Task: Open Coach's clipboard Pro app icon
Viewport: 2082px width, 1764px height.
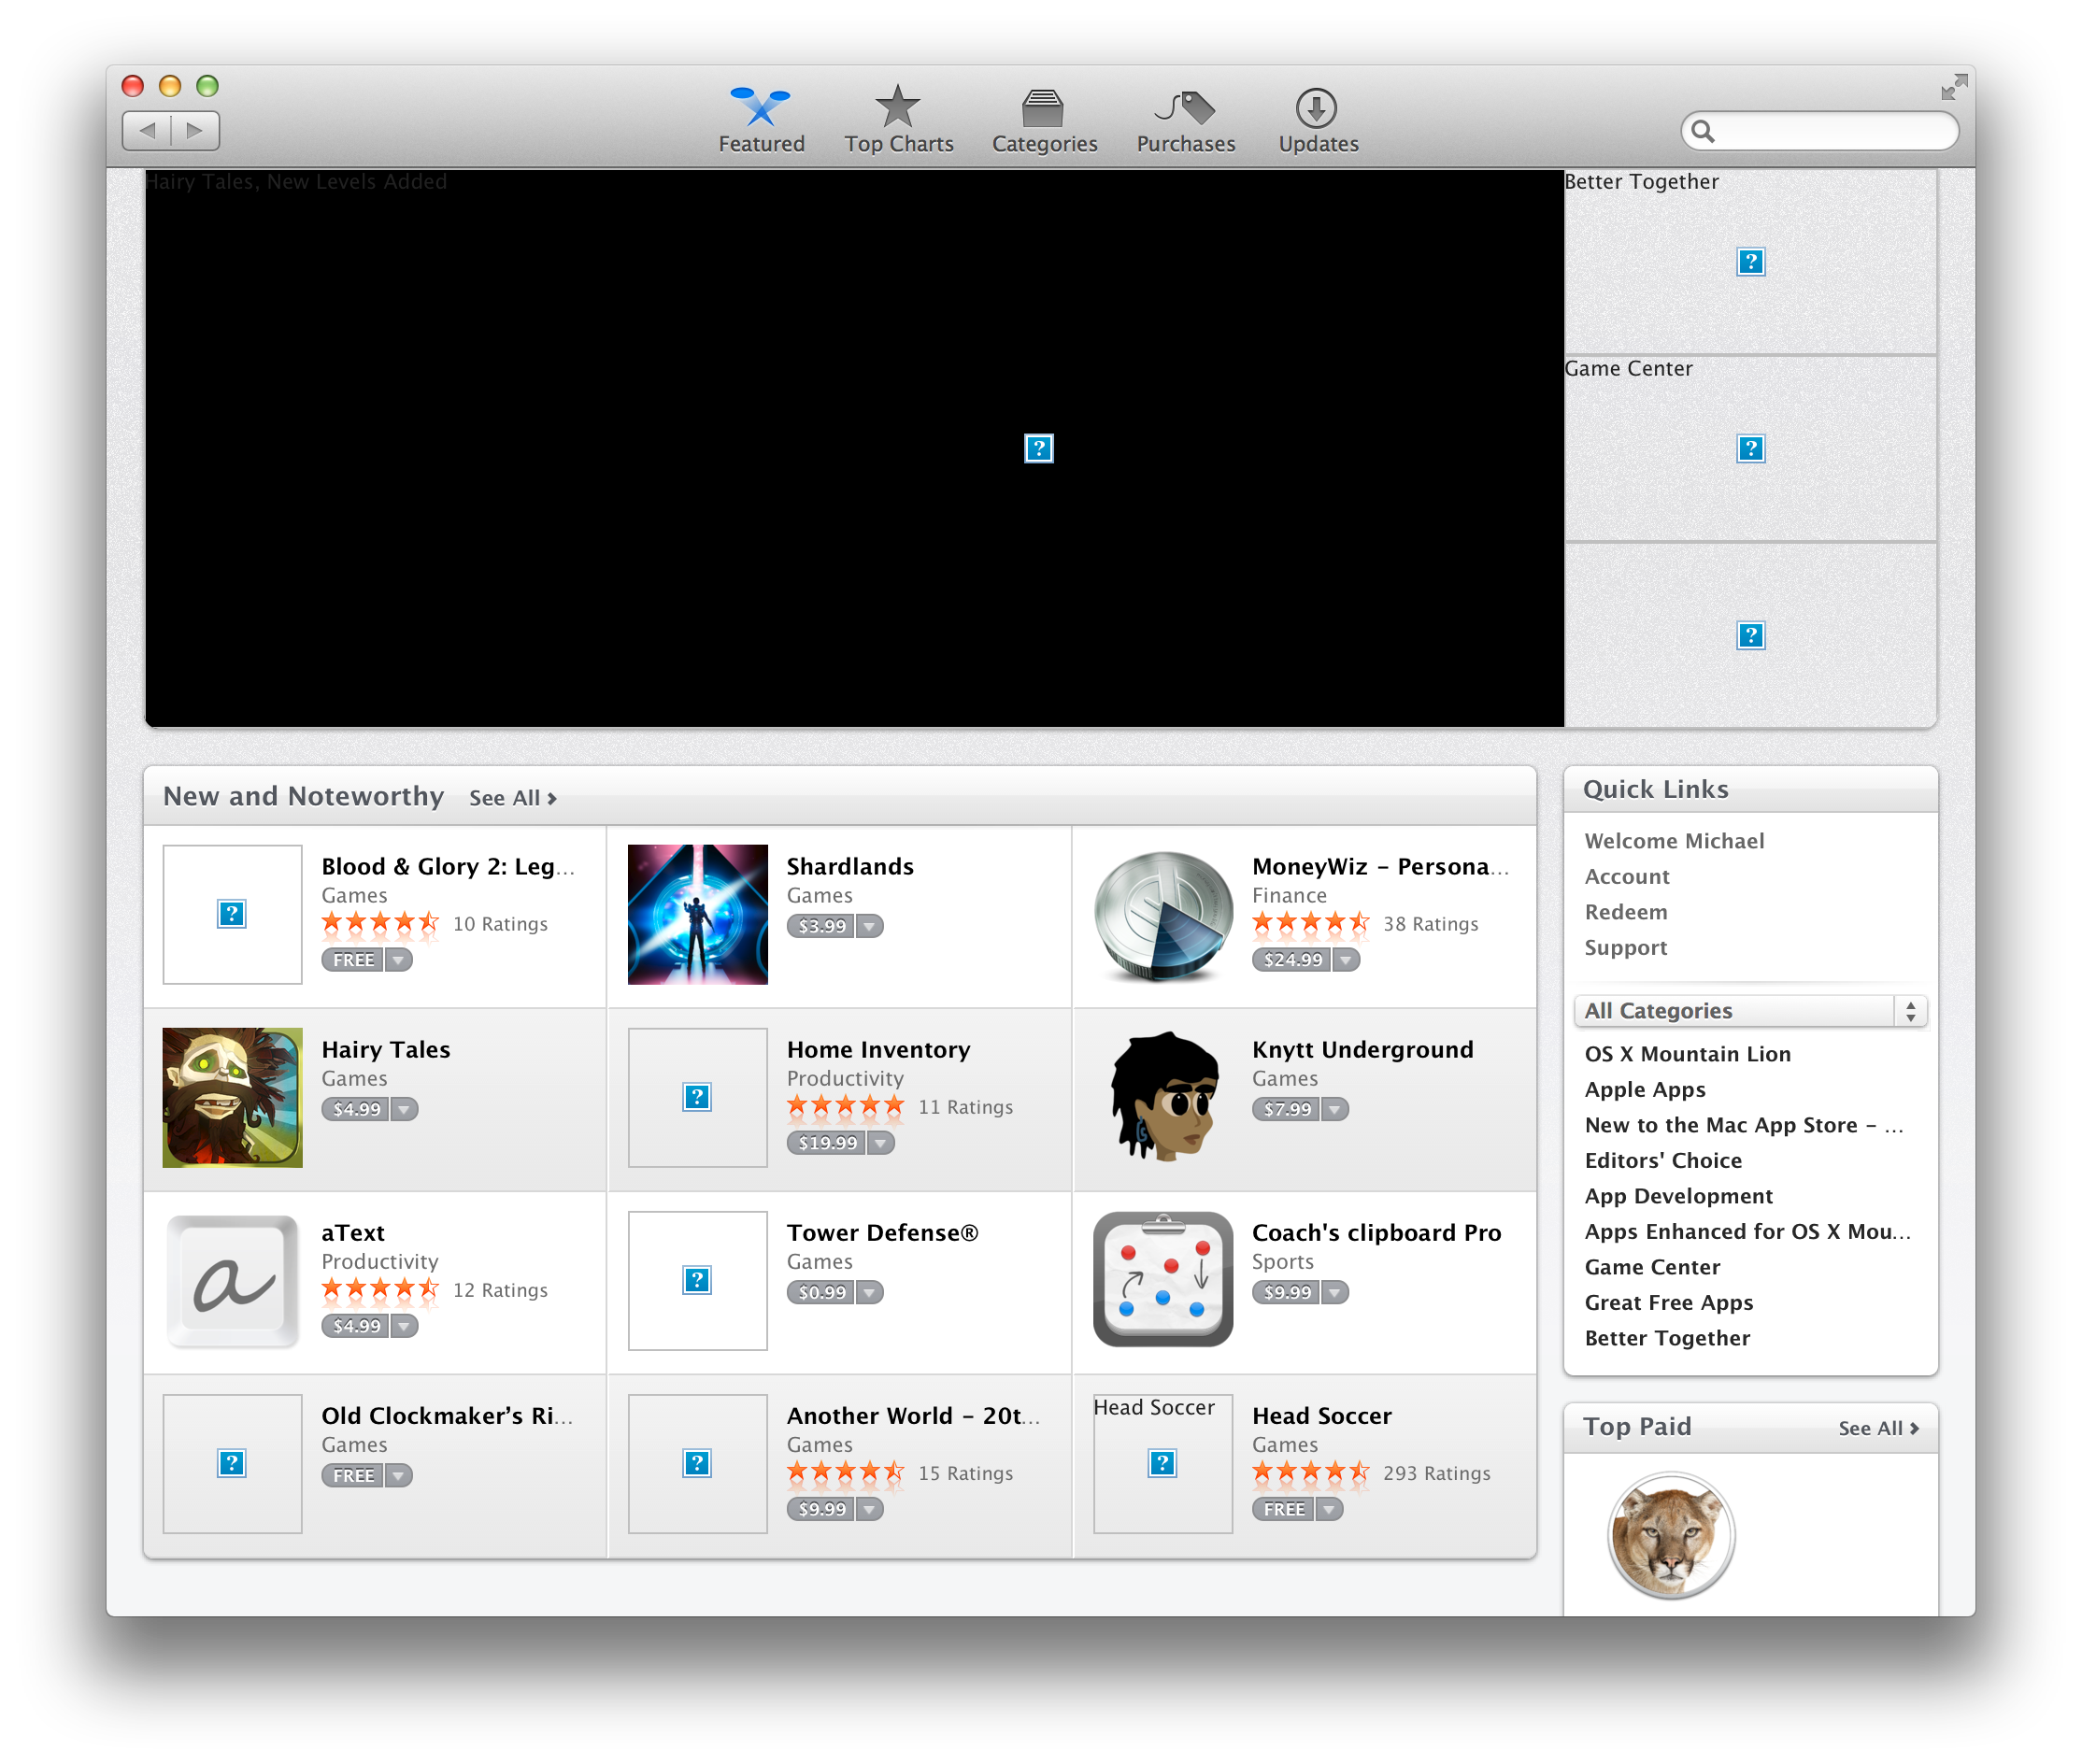Action: pyautogui.click(x=1162, y=1280)
